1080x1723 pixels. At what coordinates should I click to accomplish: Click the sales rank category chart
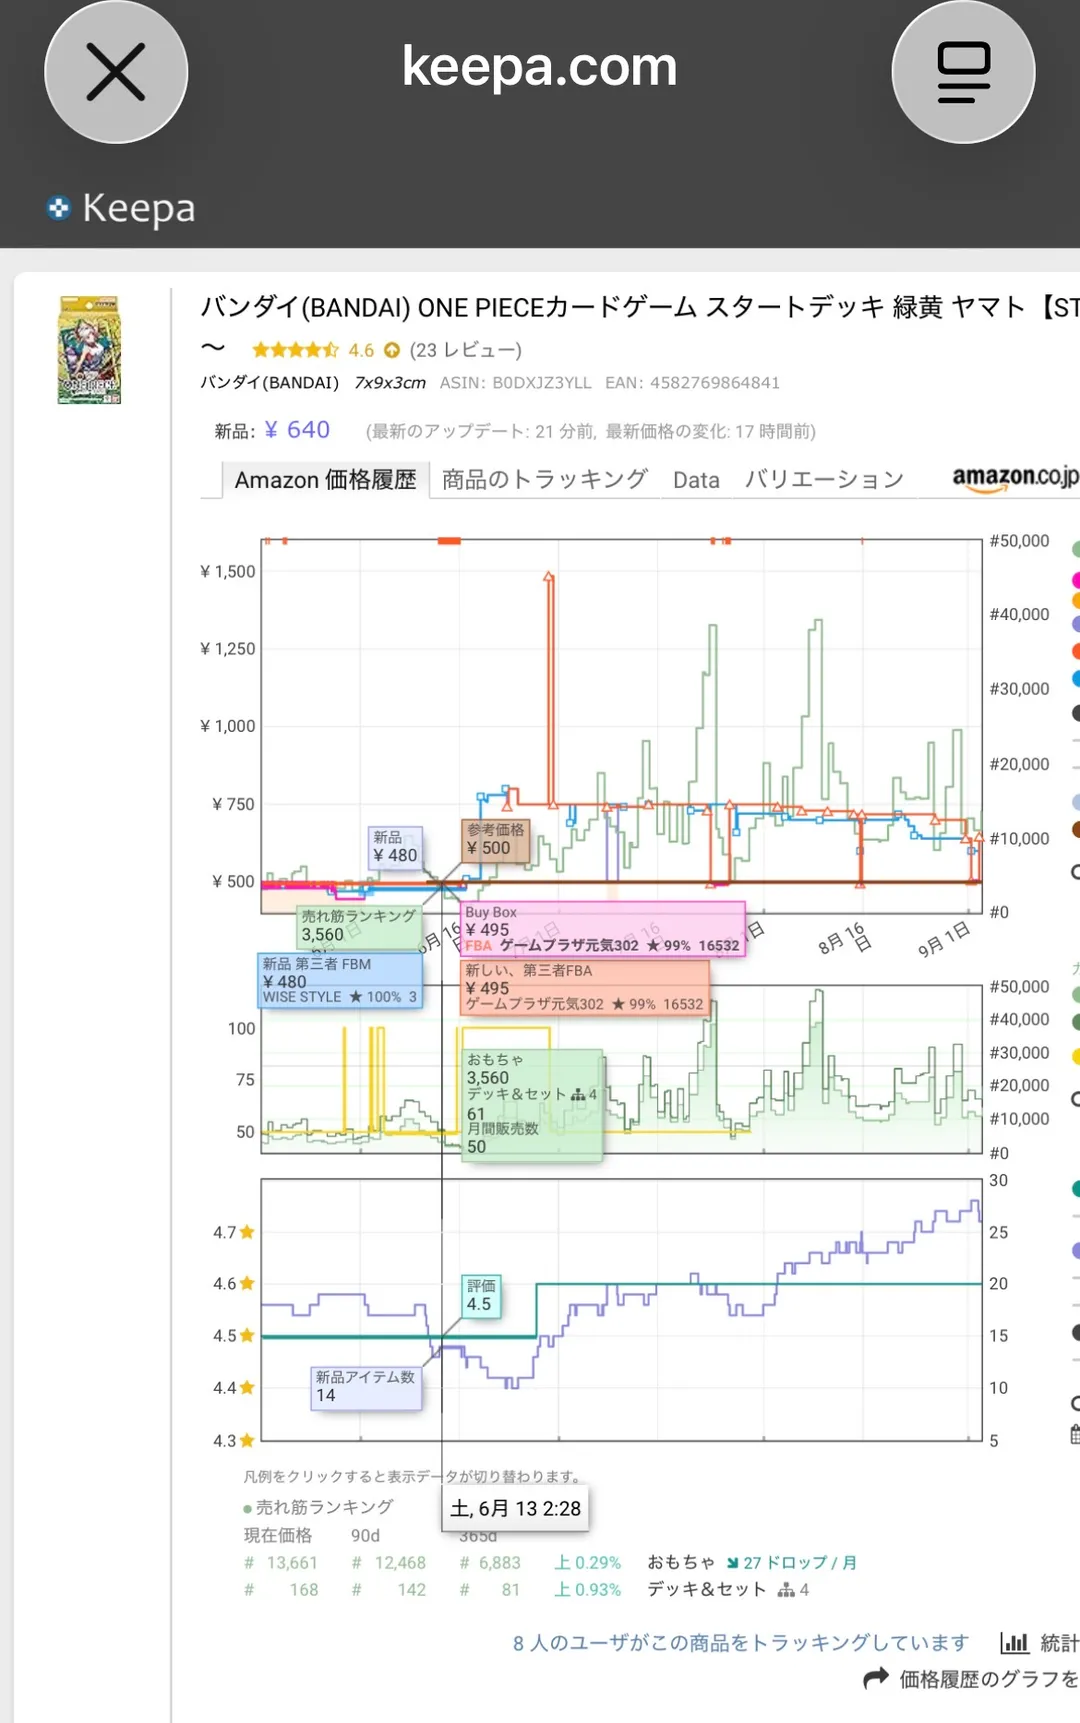pos(621,1069)
